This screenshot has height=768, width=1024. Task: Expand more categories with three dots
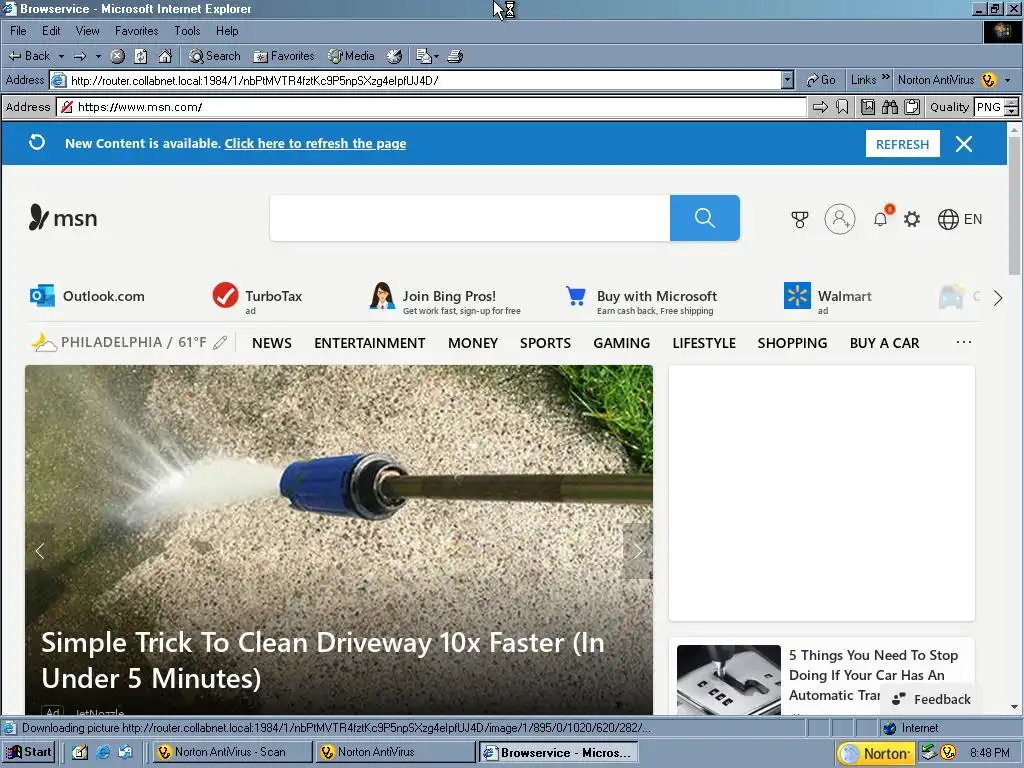[964, 342]
